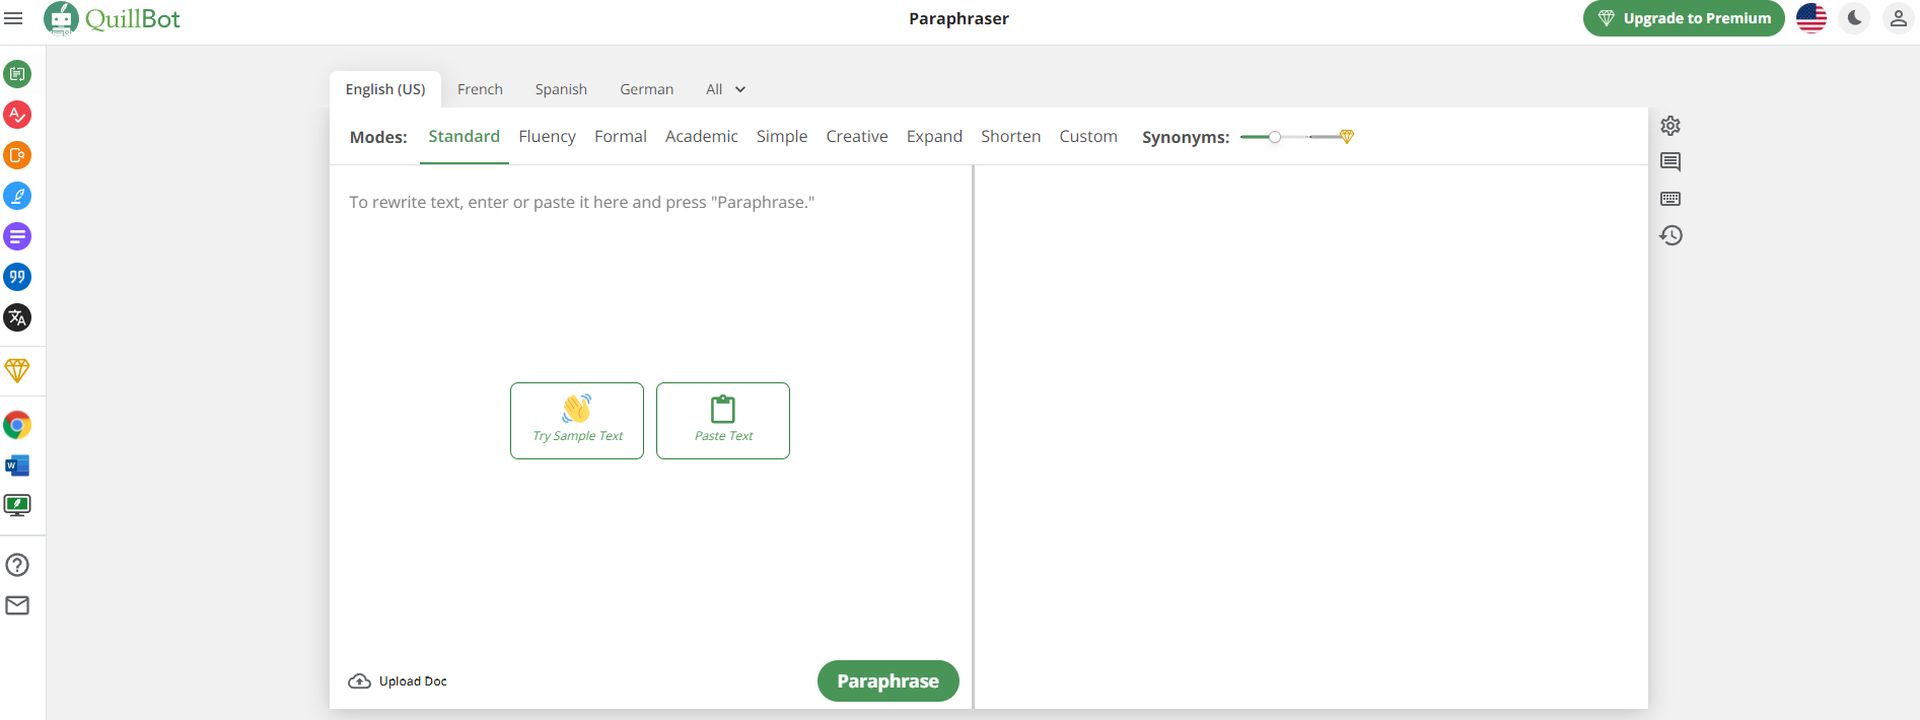This screenshot has height=720, width=1920.
Task: Open the feedback comment icon
Action: click(x=1670, y=162)
